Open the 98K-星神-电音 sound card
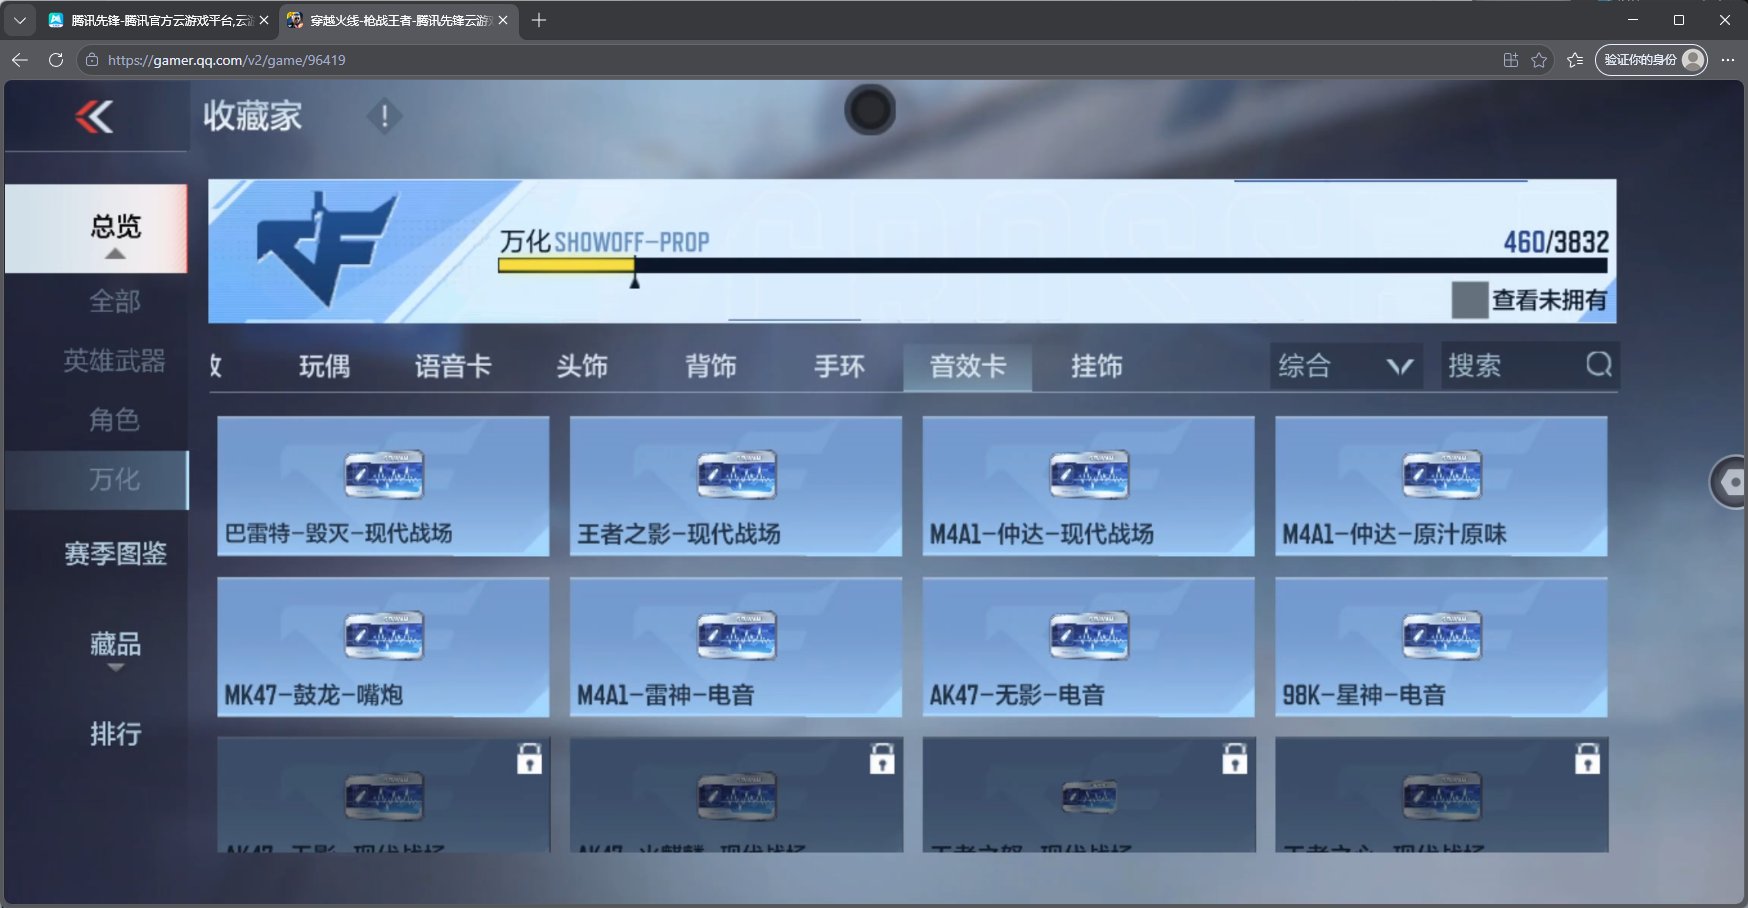Viewport: 1748px width, 908px height. (1441, 647)
